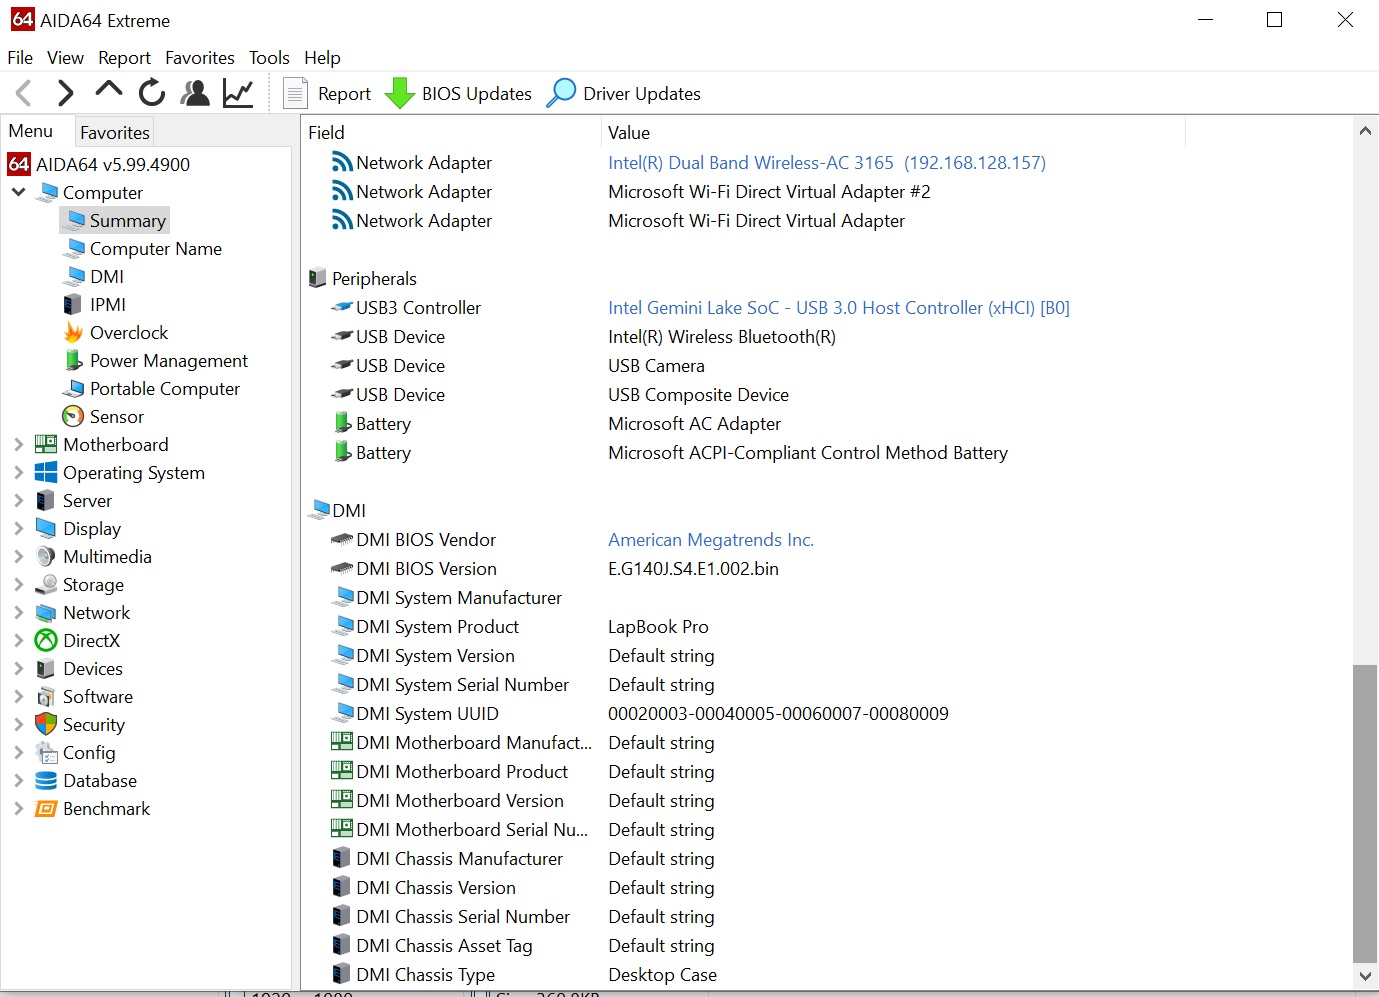The image size is (1379, 997).
Task: Go up one level with the up arrow icon
Action: (108, 91)
